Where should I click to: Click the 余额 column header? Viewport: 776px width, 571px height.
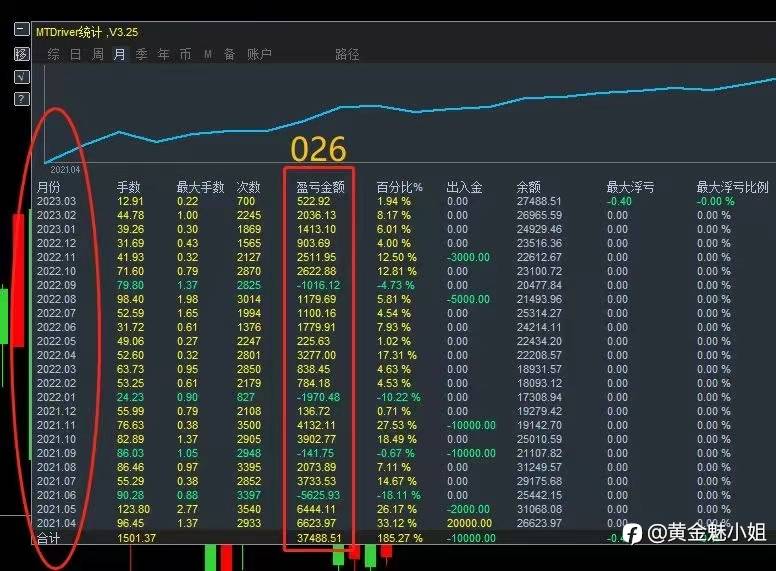pyautogui.click(x=529, y=187)
